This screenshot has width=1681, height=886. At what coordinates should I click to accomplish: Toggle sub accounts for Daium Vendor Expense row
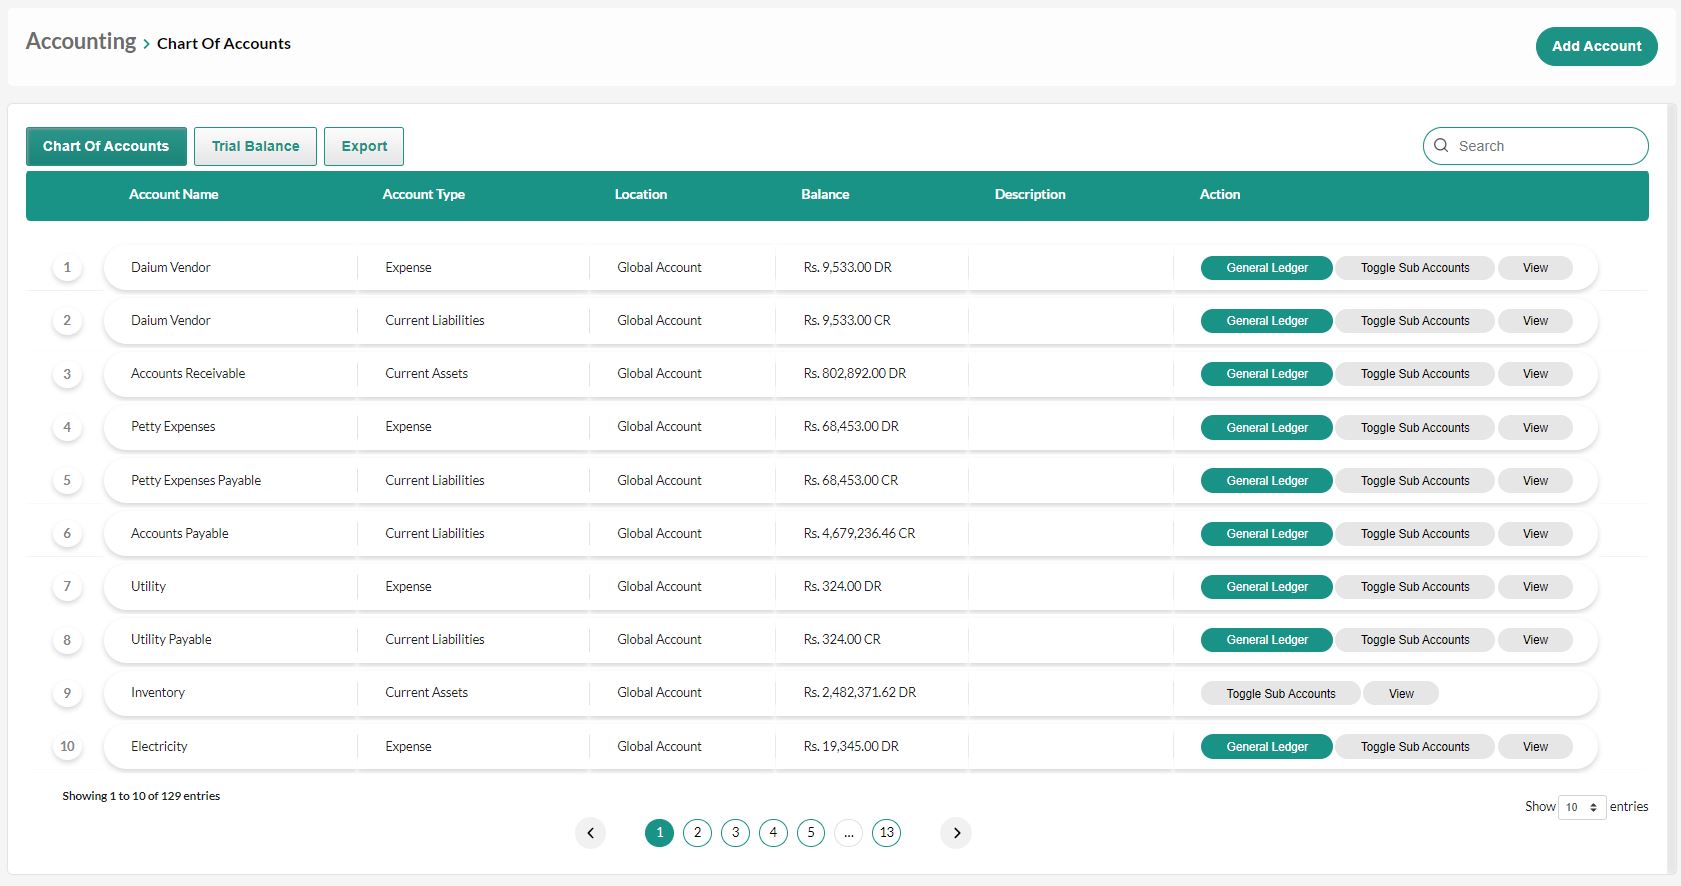(x=1415, y=268)
